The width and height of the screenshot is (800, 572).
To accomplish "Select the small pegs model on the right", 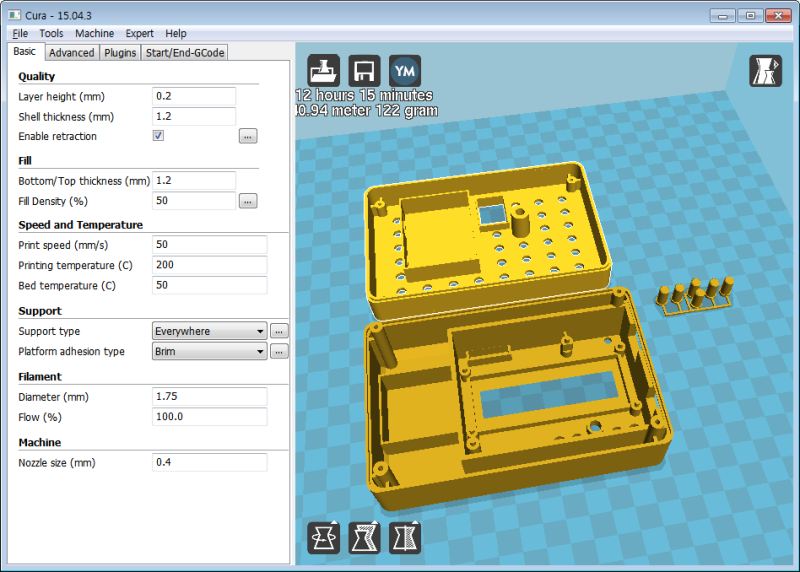I will coord(696,297).
